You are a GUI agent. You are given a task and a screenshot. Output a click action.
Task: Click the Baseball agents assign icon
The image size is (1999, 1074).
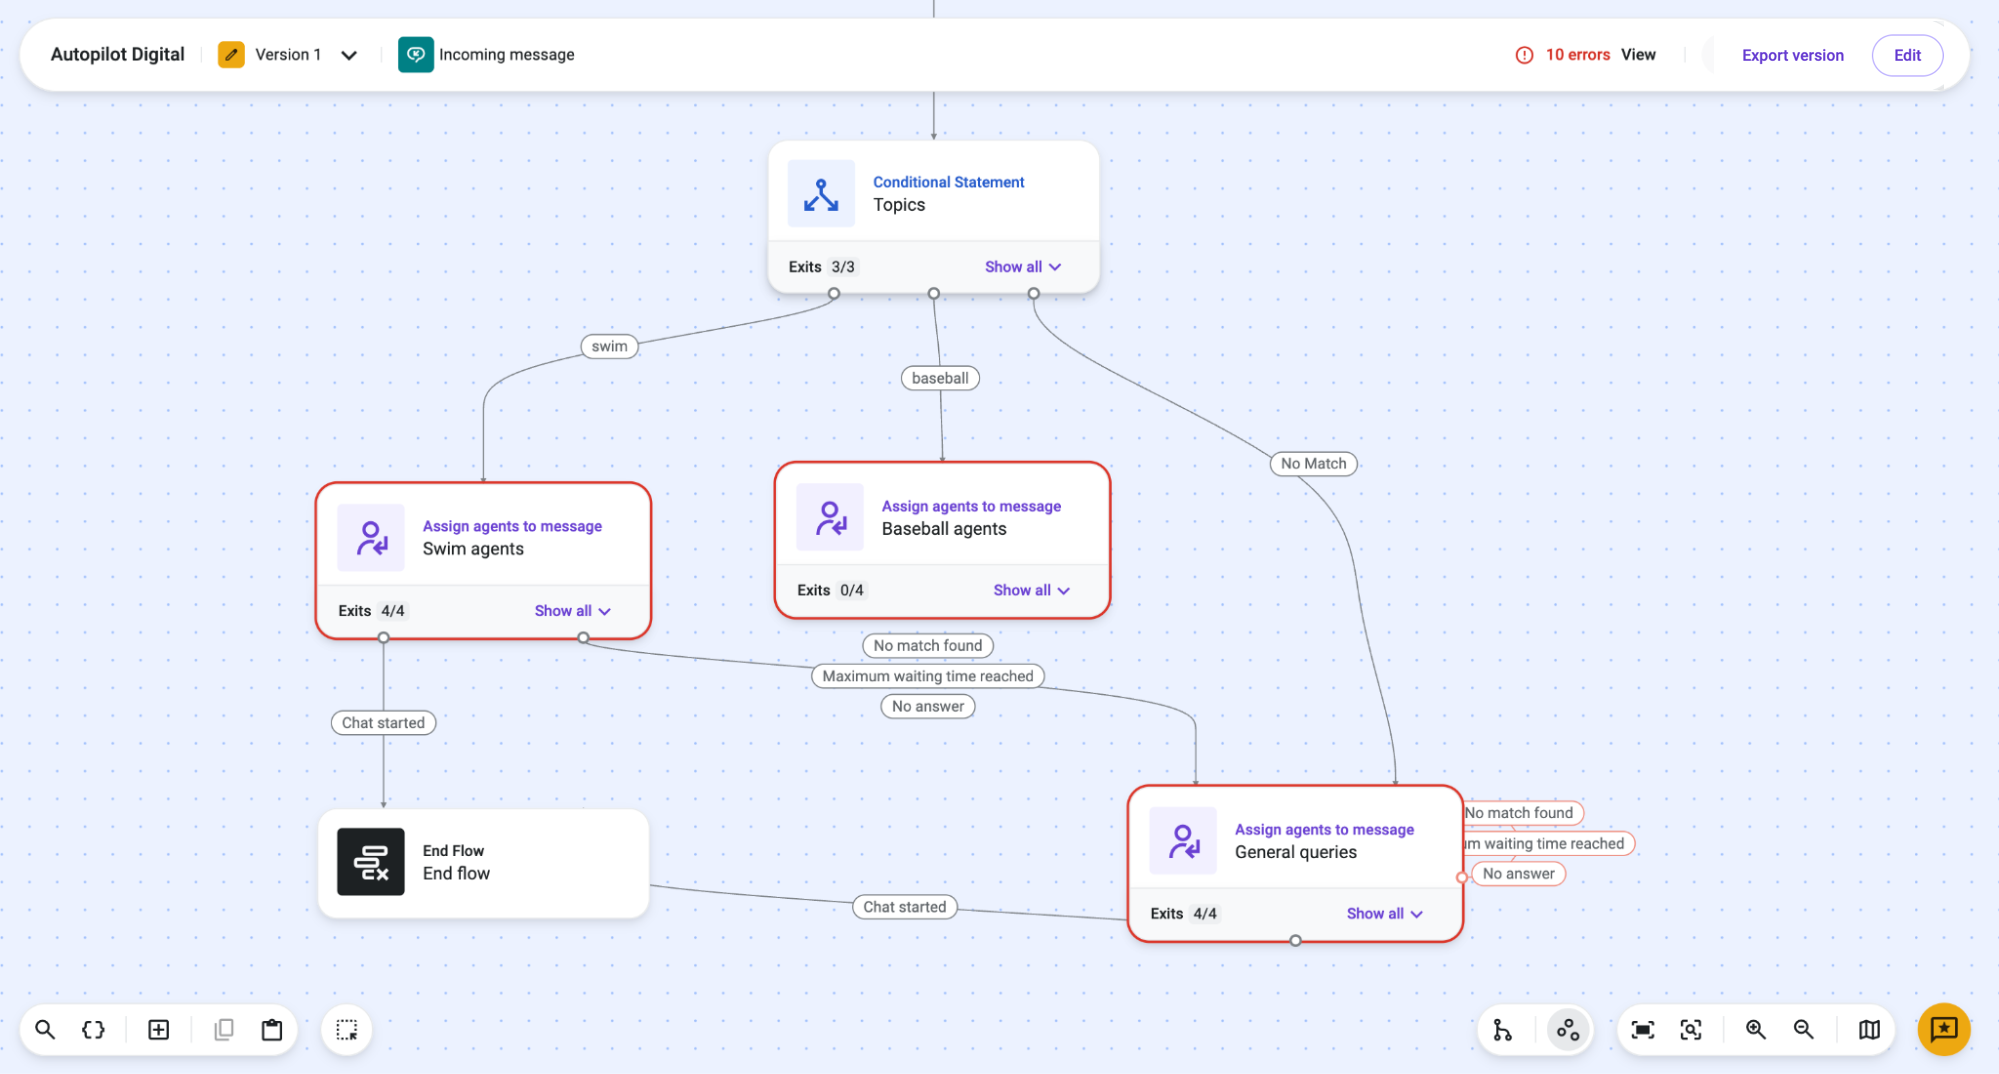coord(830,517)
